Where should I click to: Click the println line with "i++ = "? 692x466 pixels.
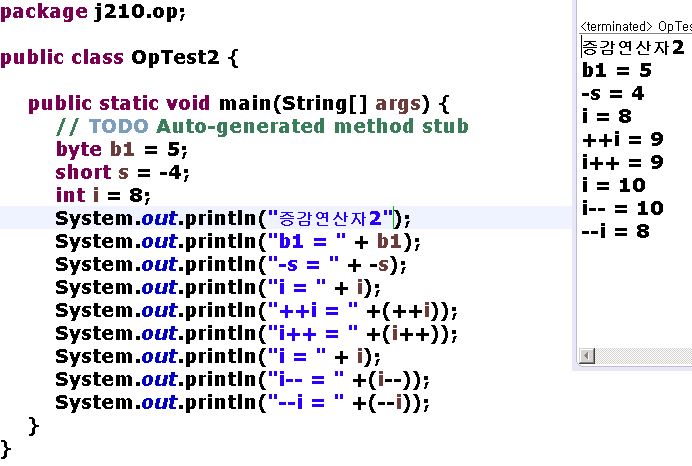point(256,334)
